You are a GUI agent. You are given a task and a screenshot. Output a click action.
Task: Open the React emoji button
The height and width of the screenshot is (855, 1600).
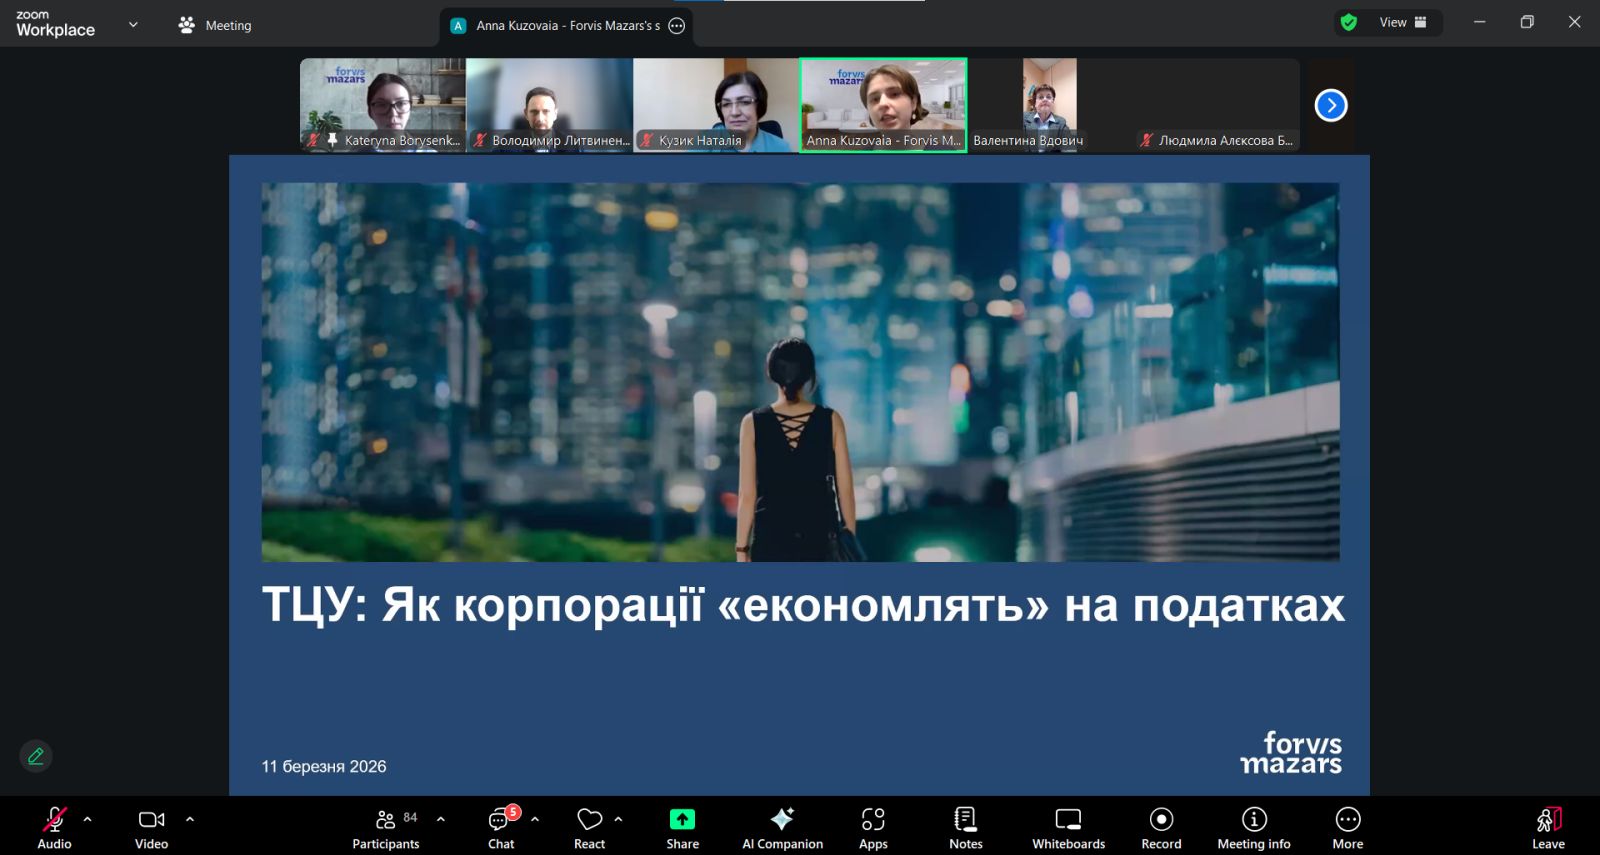(590, 827)
